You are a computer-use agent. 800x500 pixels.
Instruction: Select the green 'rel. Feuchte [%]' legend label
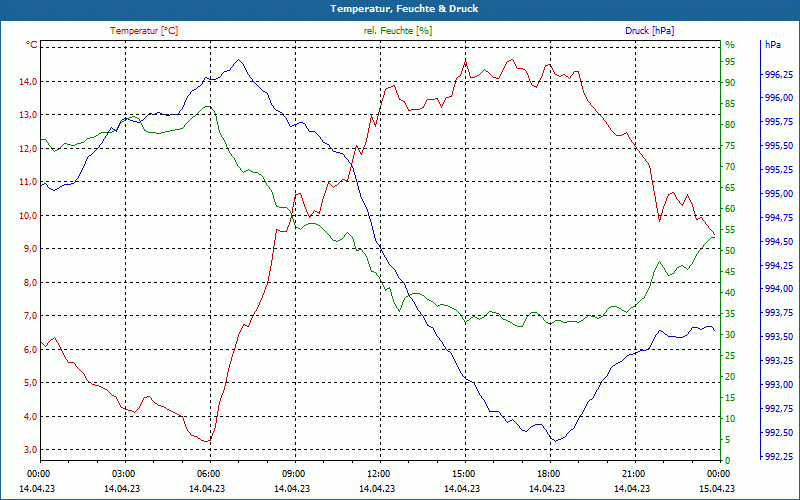(x=398, y=31)
